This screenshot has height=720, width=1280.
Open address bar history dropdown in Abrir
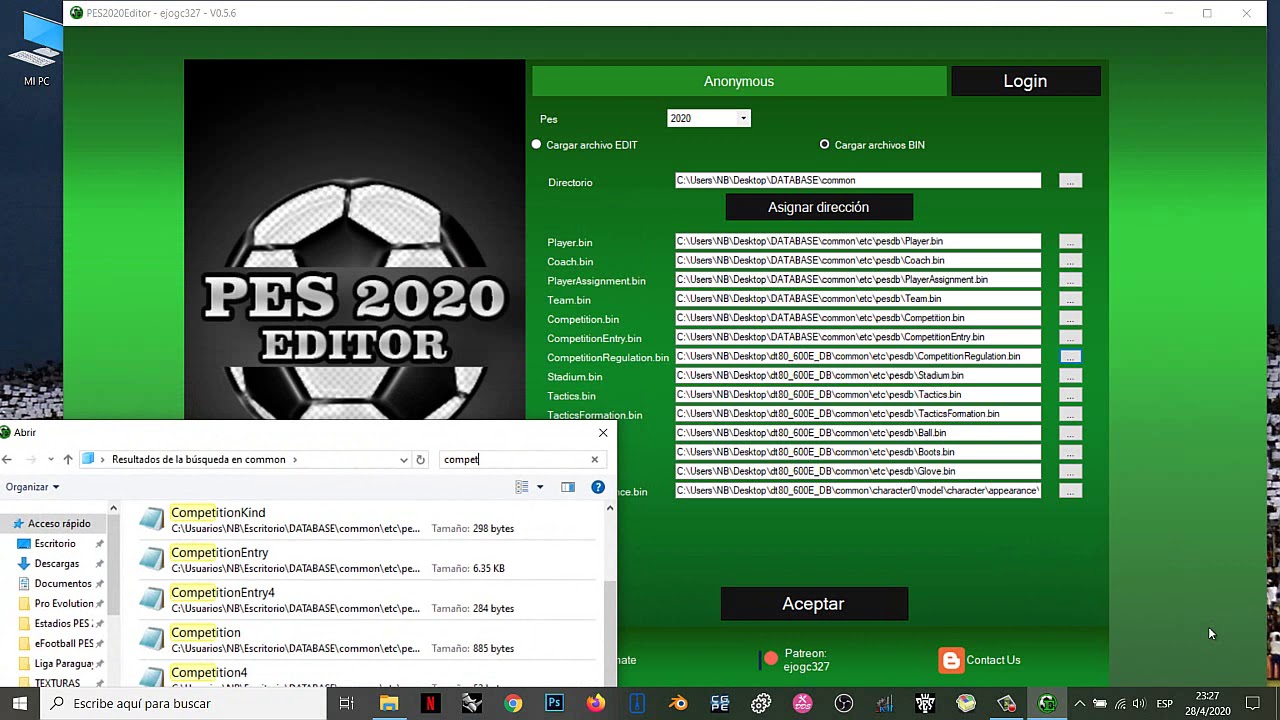[x=404, y=460]
